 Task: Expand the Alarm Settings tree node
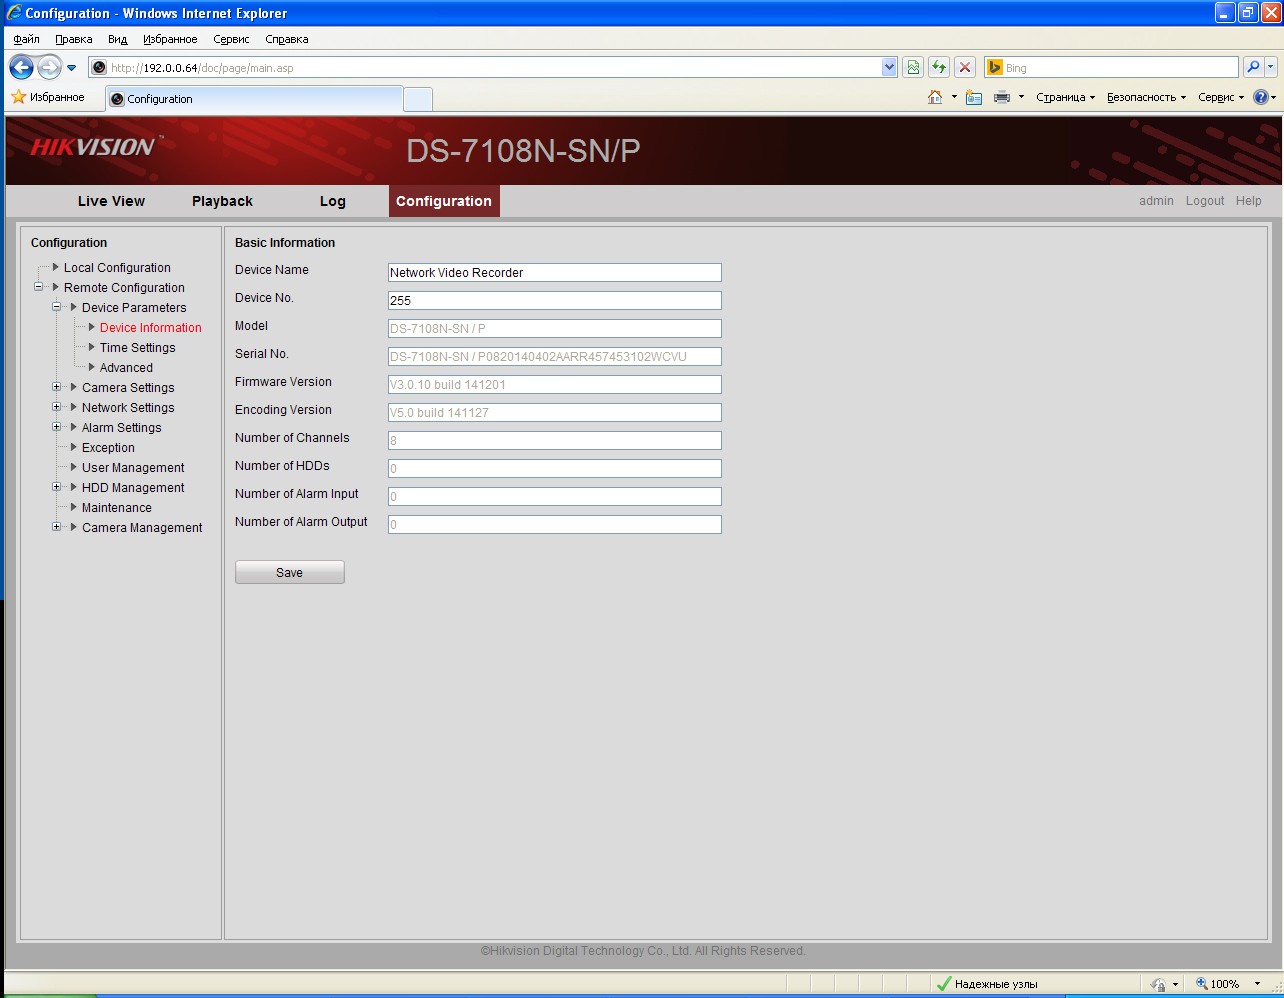(x=57, y=427)
